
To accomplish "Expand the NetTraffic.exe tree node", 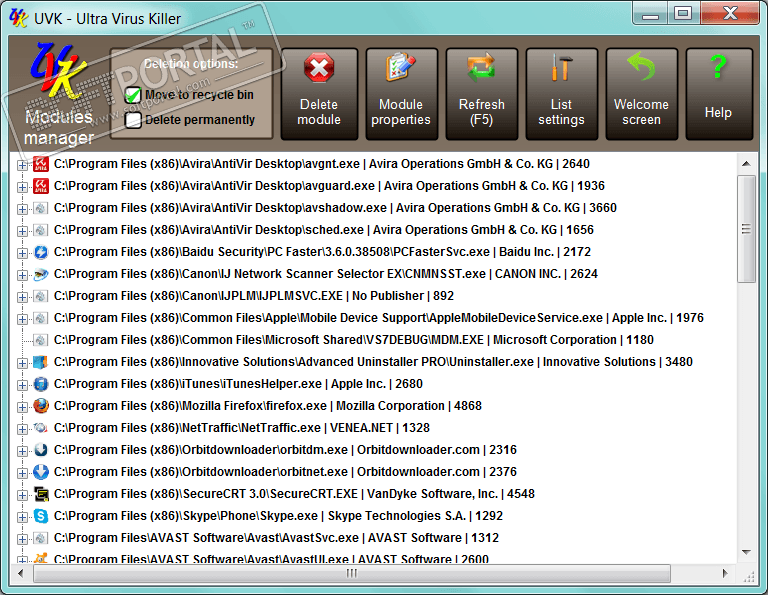I will click(x=22, y=429).
